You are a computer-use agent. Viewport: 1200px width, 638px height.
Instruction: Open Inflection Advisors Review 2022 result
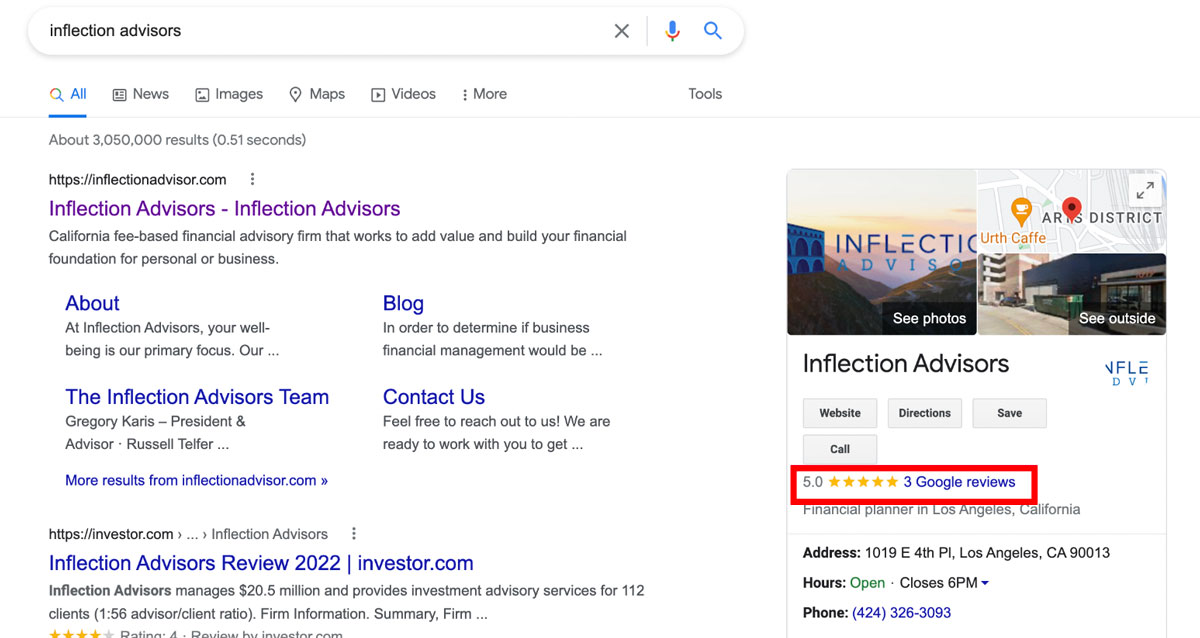click(x=261, y=563)
